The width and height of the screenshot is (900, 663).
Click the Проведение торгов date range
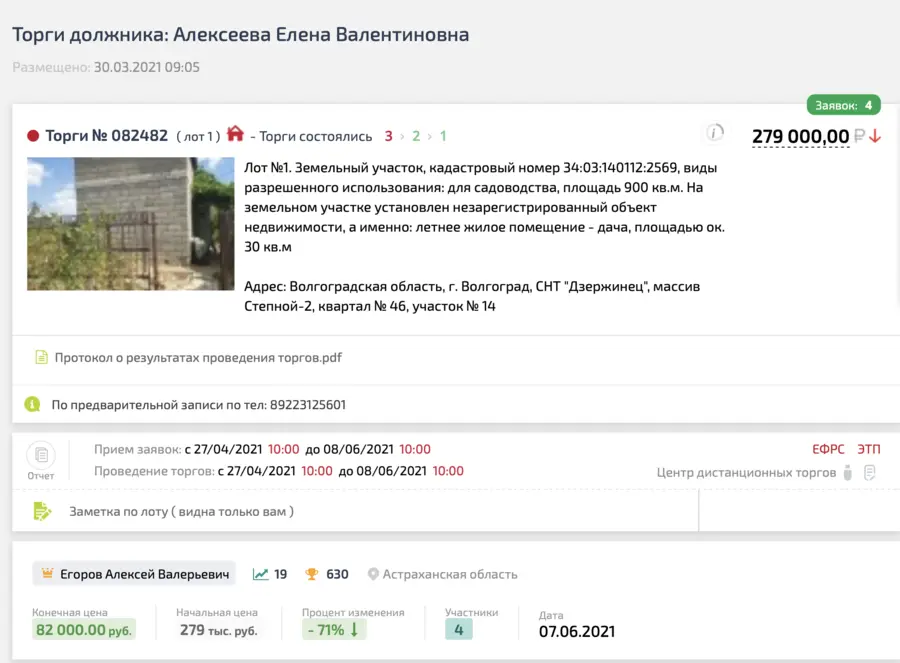tap(279, 471)
